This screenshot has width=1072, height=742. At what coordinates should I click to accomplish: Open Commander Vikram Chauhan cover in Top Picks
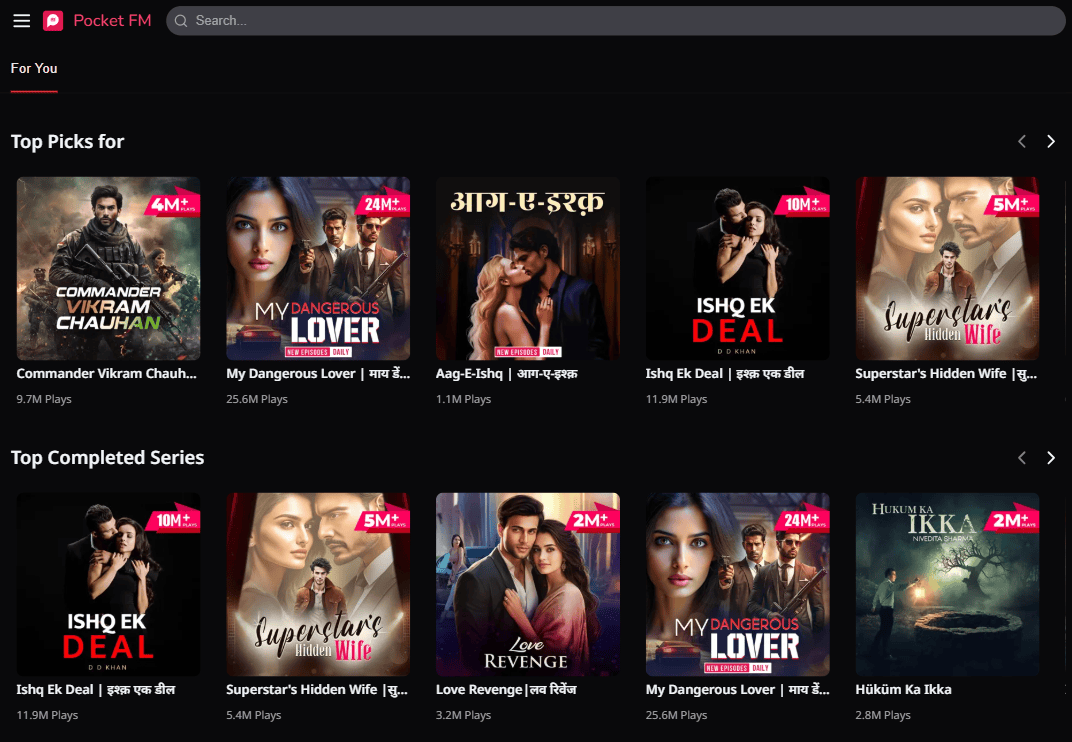click(x=108, y=269)
